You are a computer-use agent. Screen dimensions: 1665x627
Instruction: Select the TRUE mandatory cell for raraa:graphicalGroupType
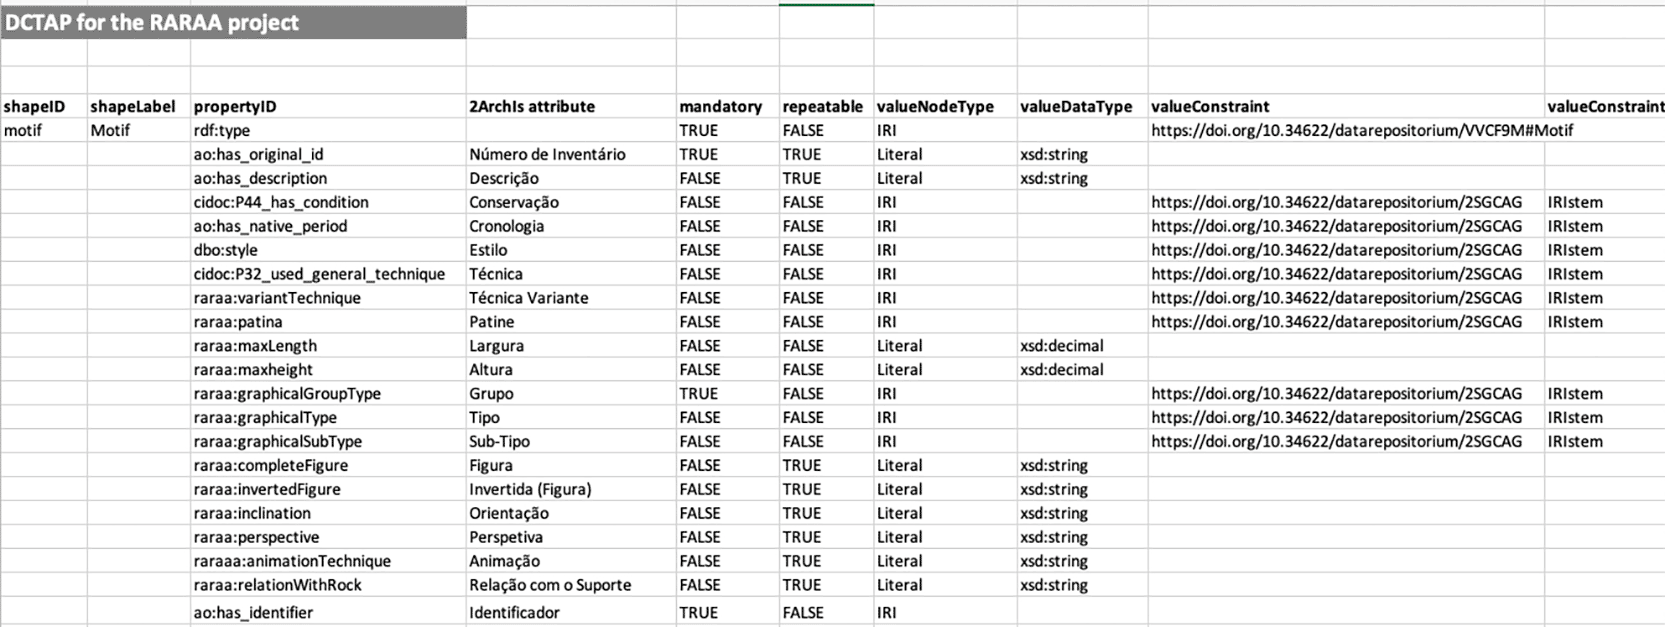click(x=727, y=393)
